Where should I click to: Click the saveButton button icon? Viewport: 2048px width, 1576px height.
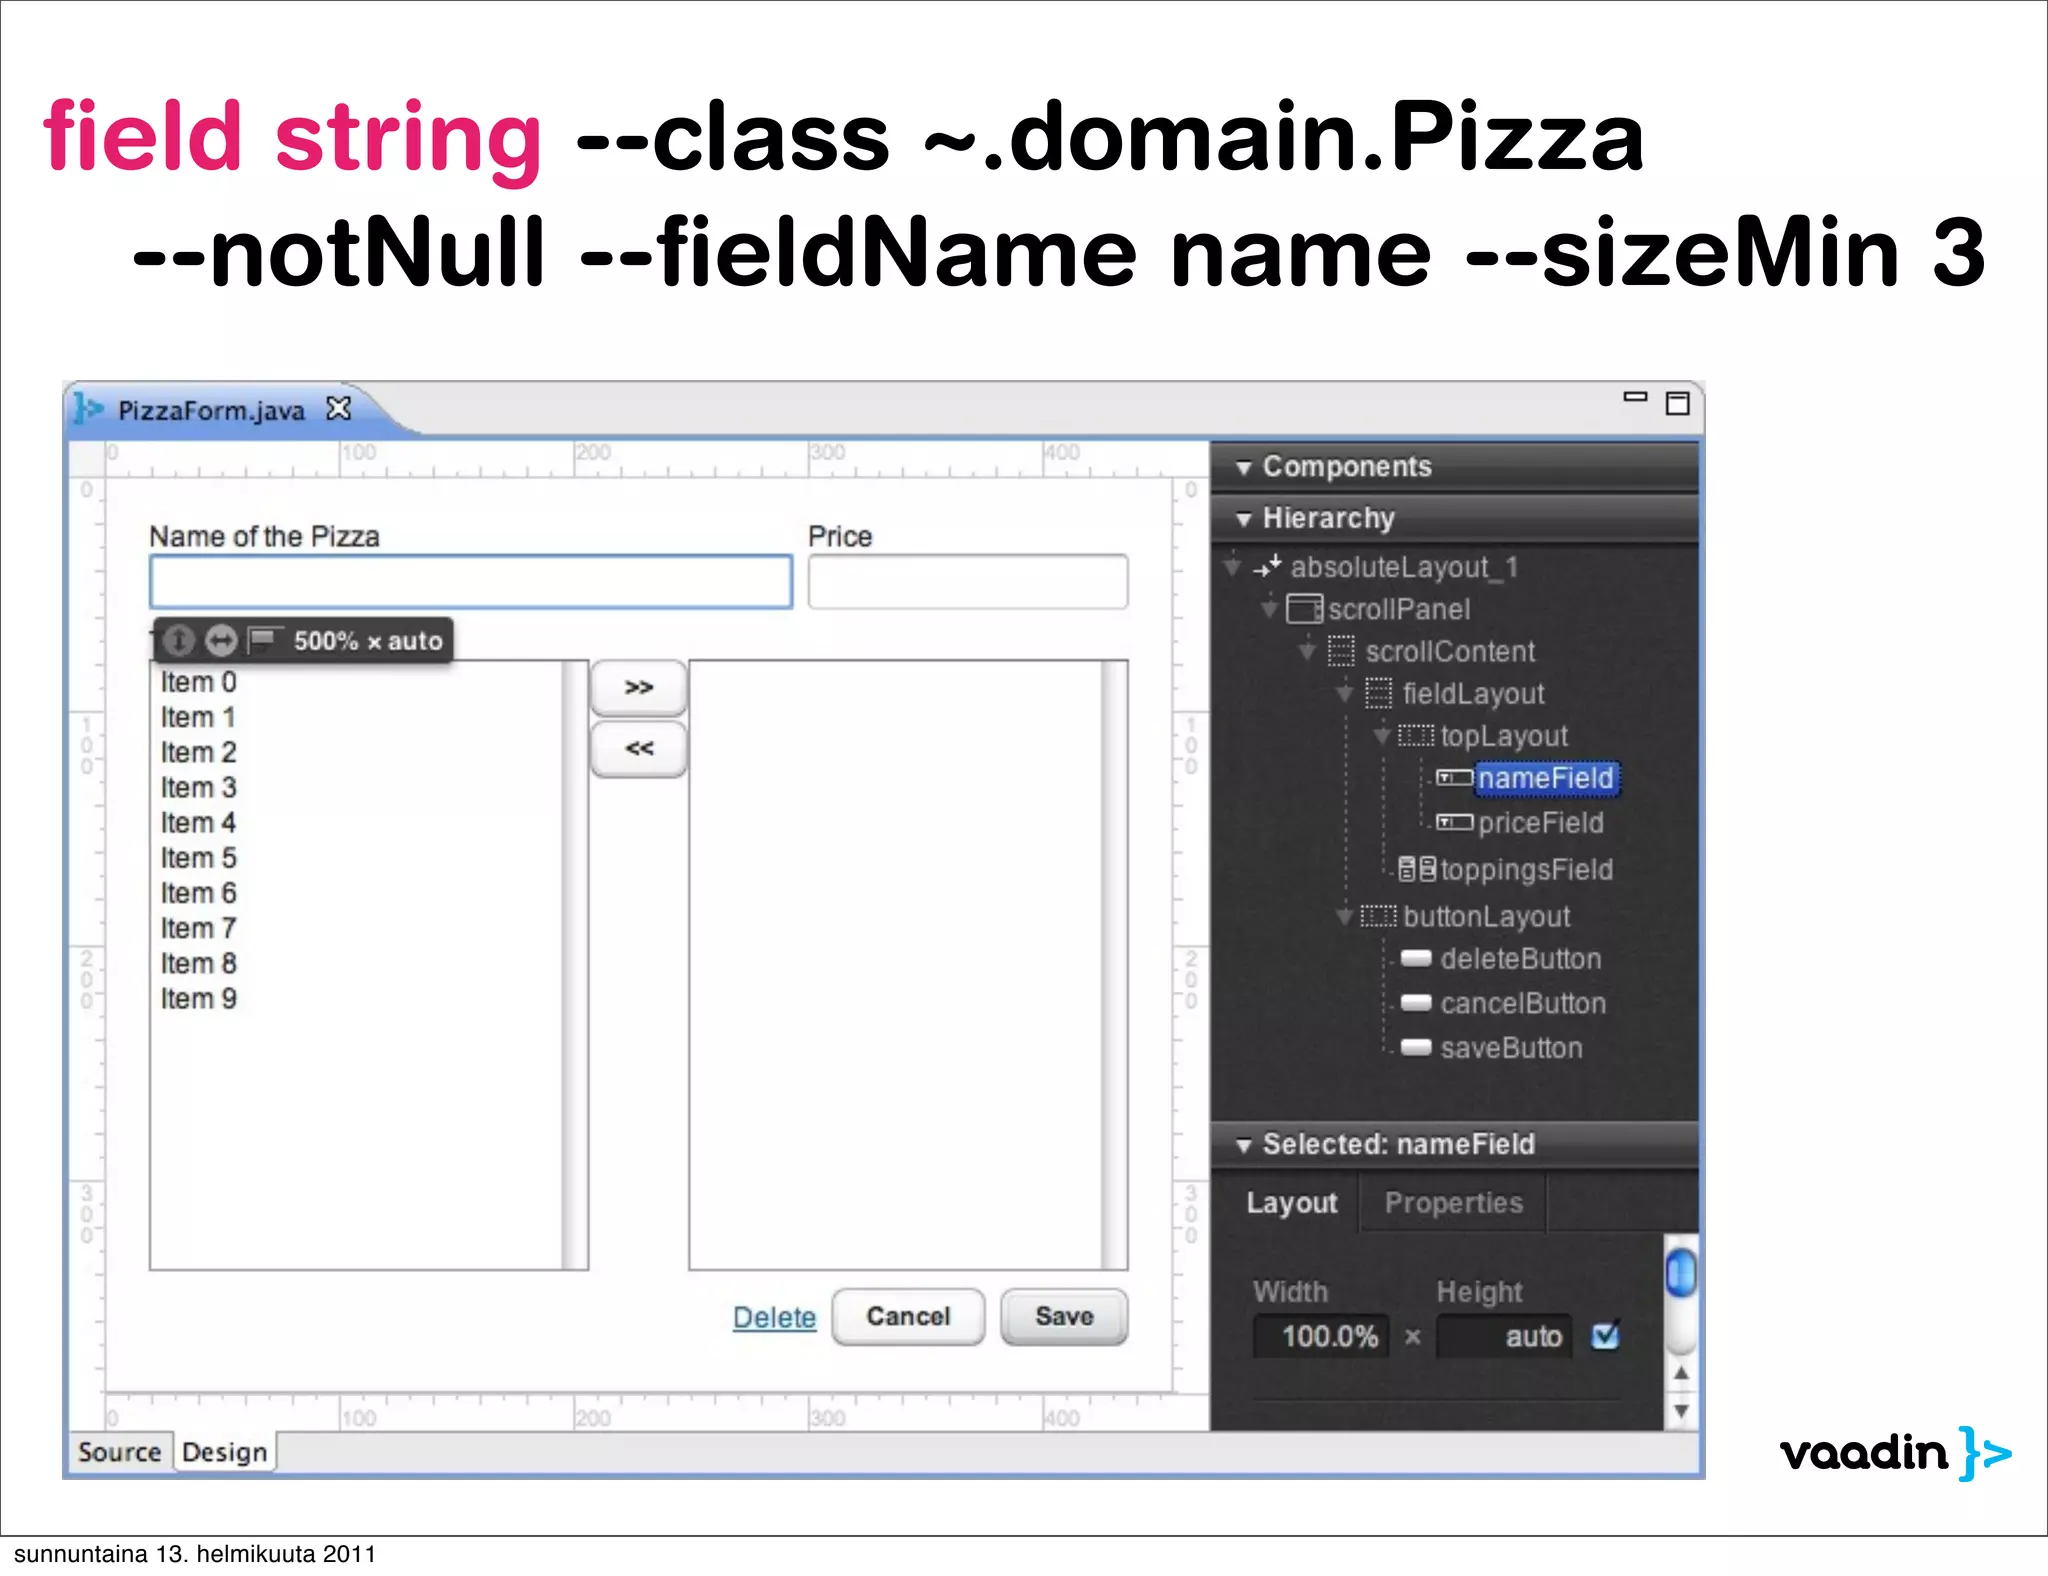(x=1416, y=1047)
